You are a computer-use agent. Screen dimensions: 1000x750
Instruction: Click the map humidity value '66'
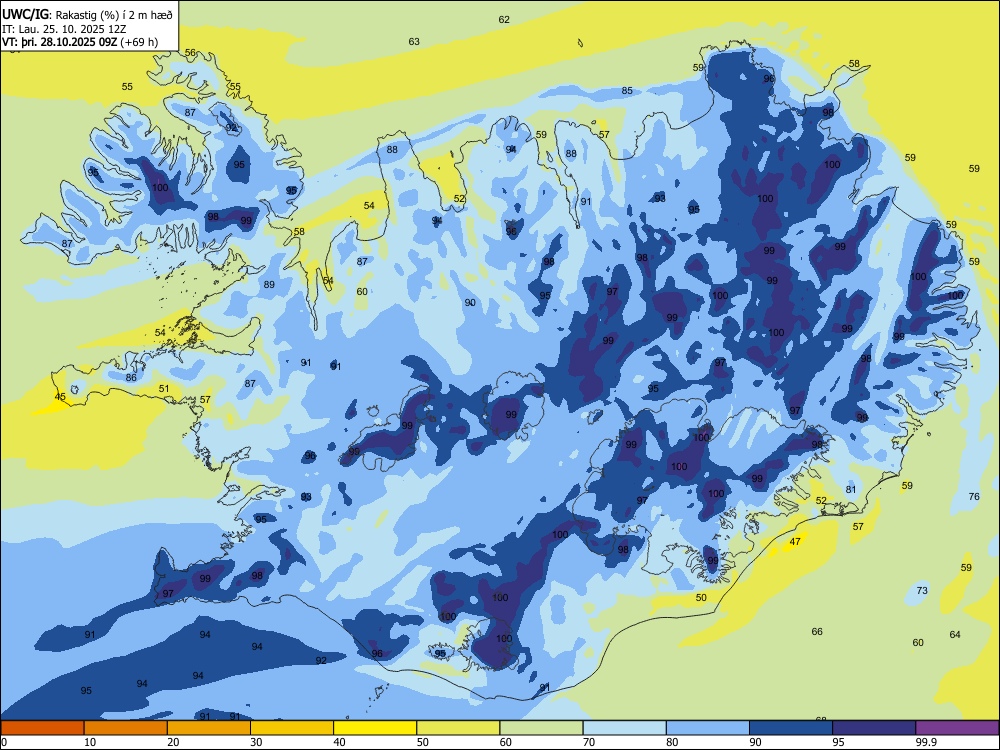[x=817, y=631]
